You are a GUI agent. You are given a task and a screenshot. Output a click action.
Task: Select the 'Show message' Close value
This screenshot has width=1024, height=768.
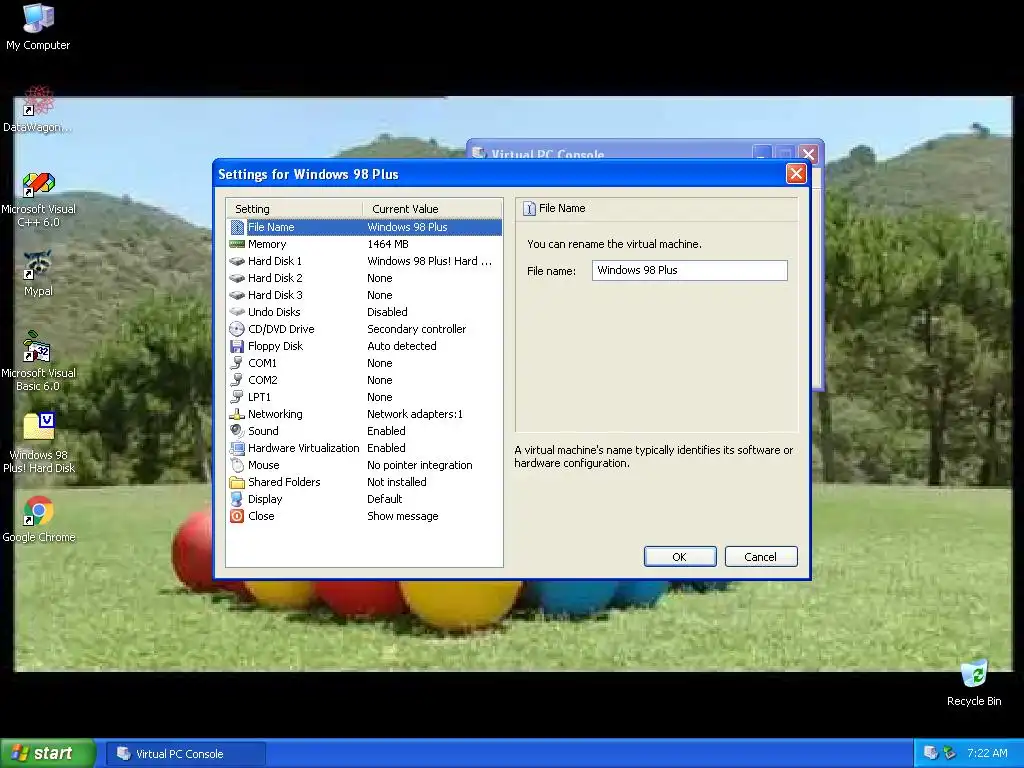coord(402,516)
